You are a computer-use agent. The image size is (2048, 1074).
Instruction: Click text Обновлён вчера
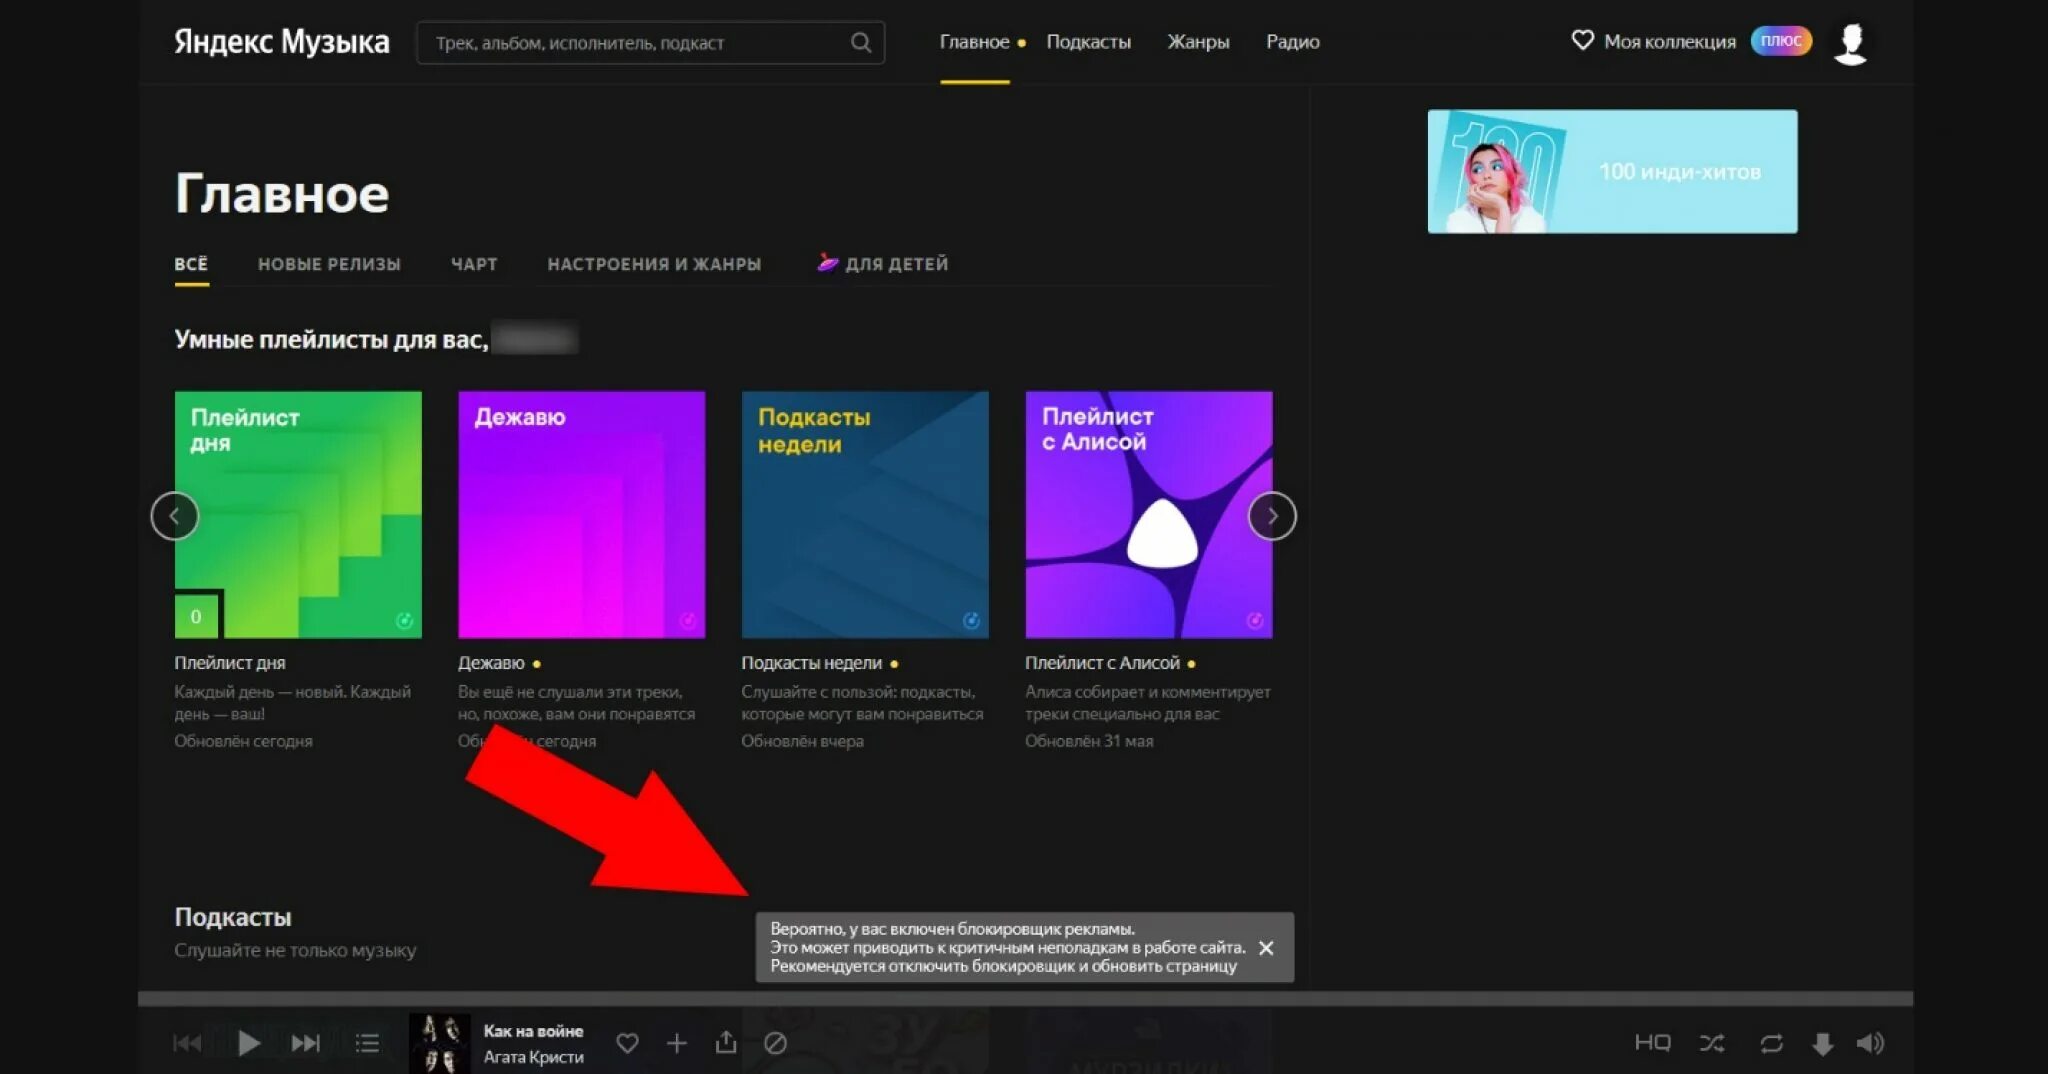click(802, 741)
